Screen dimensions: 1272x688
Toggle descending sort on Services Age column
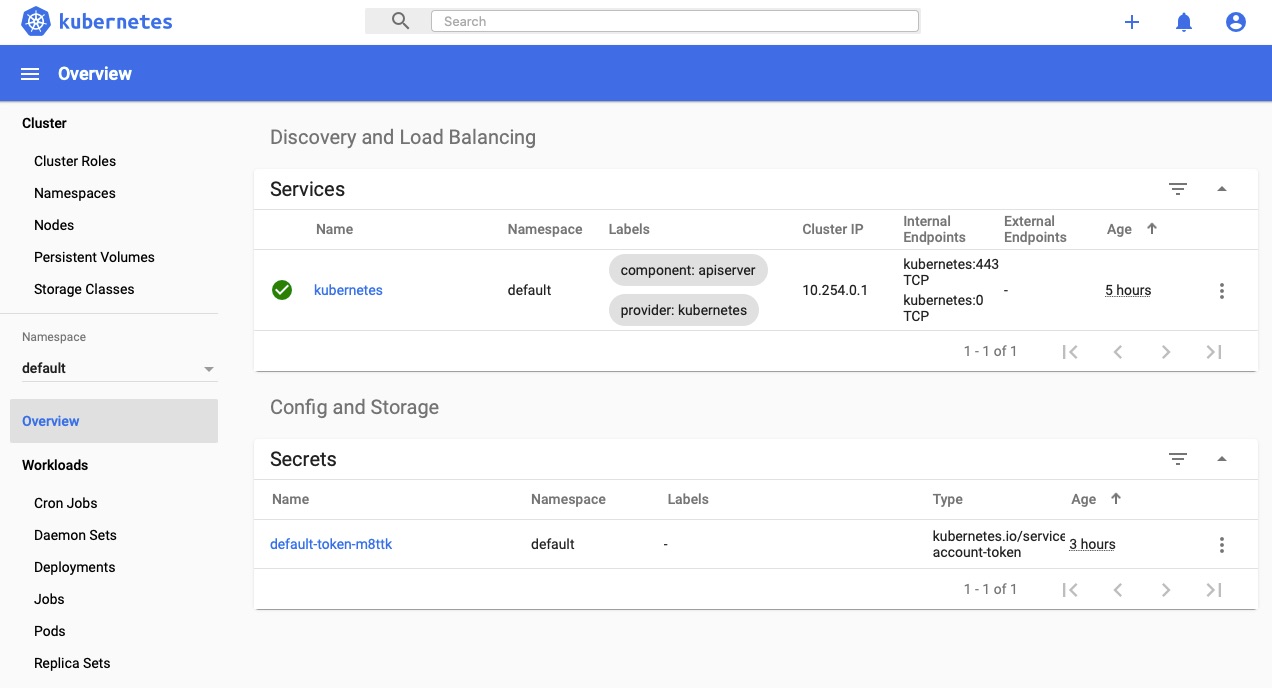1152,229
